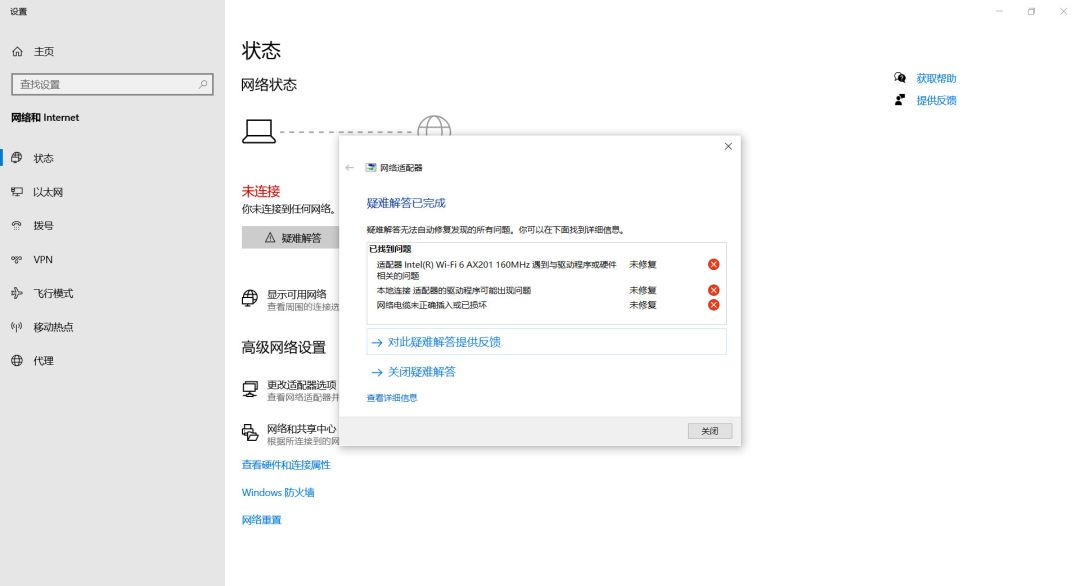The image size is (1080, 586).
Task: Click the 关闭 button in dialog
Action: click(x=709, y=431)
